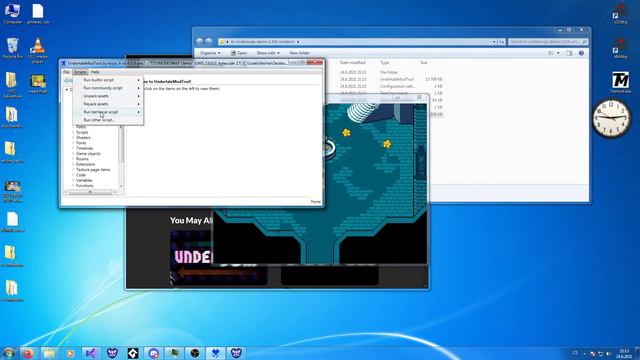
Task: Open Firefox from the taskbar
Action: tap(28, 353)
